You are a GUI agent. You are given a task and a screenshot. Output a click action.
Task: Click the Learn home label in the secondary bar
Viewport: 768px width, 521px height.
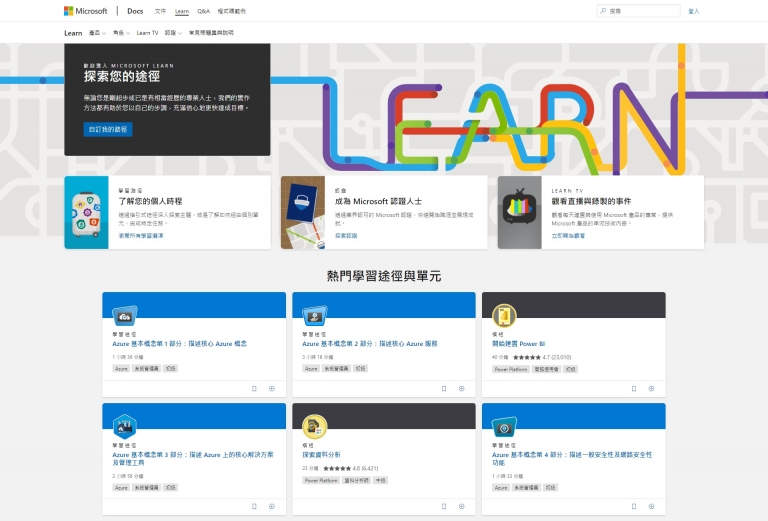click(73, 33)
